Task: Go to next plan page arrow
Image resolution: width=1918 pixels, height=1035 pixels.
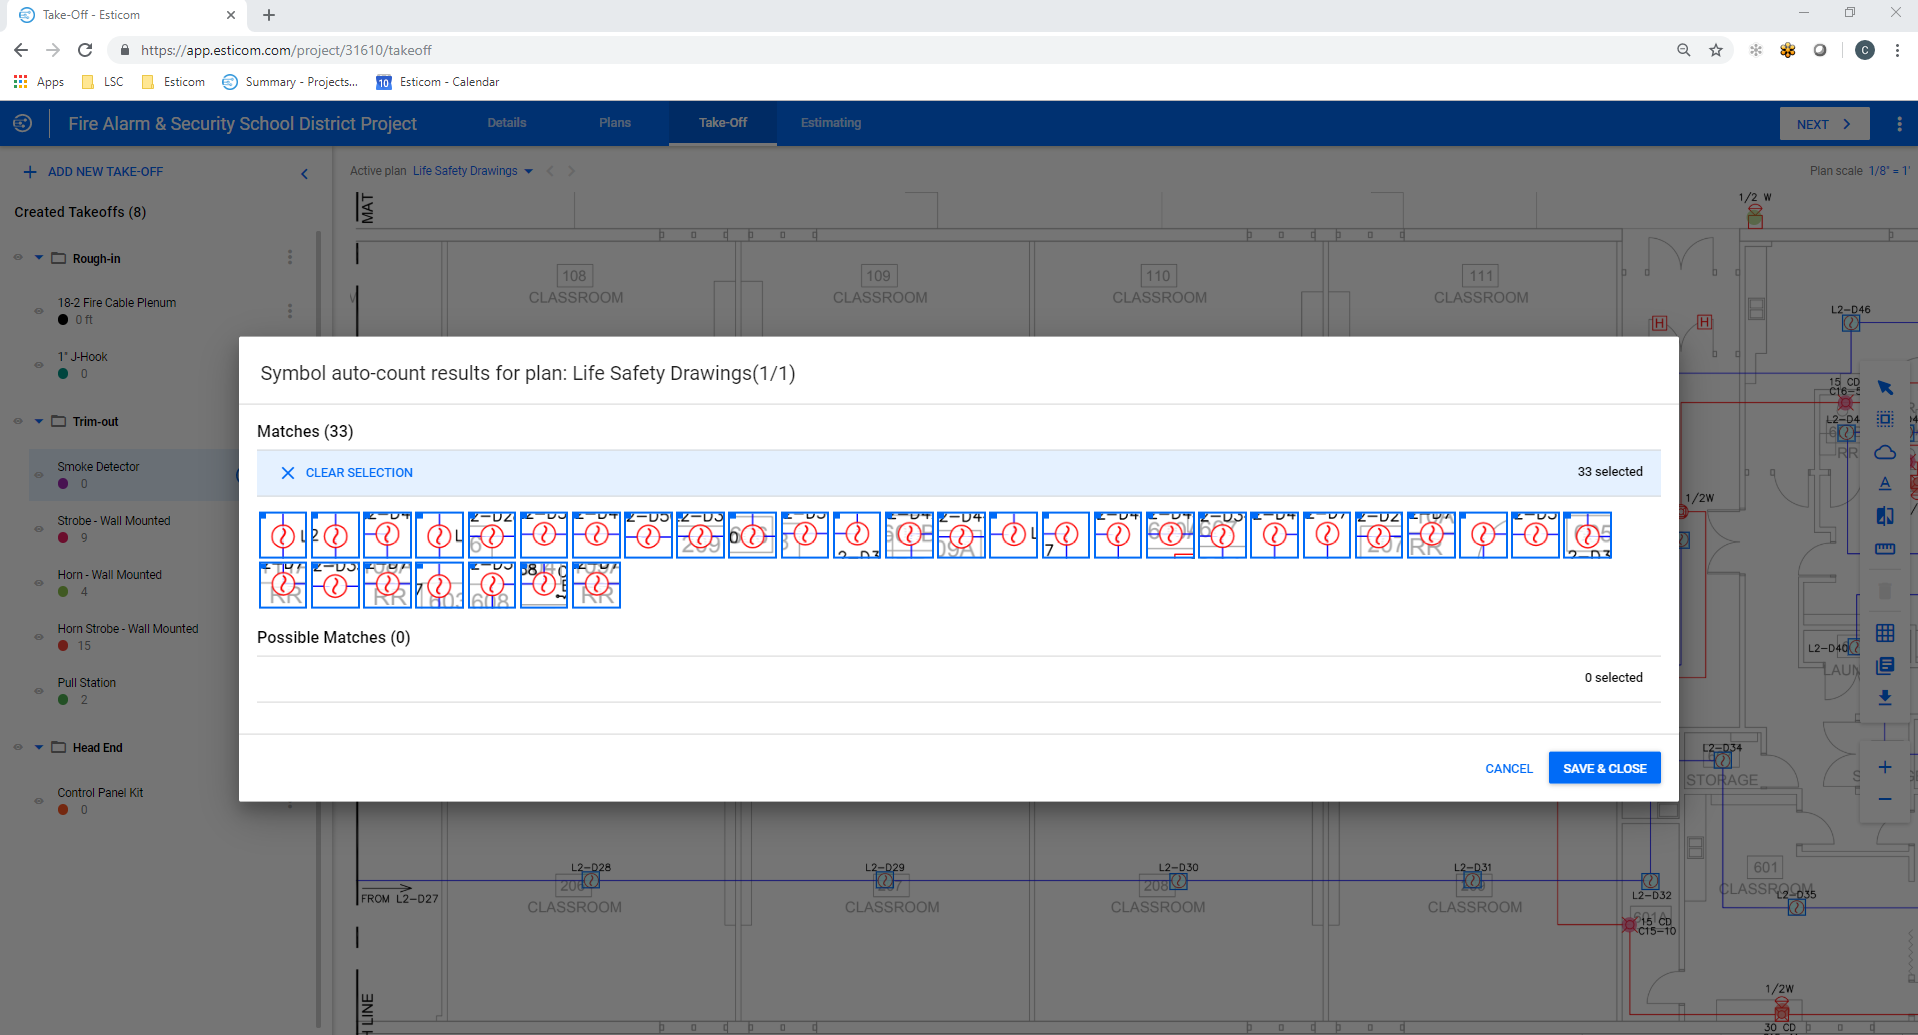Action: click(x=571, y=171)
